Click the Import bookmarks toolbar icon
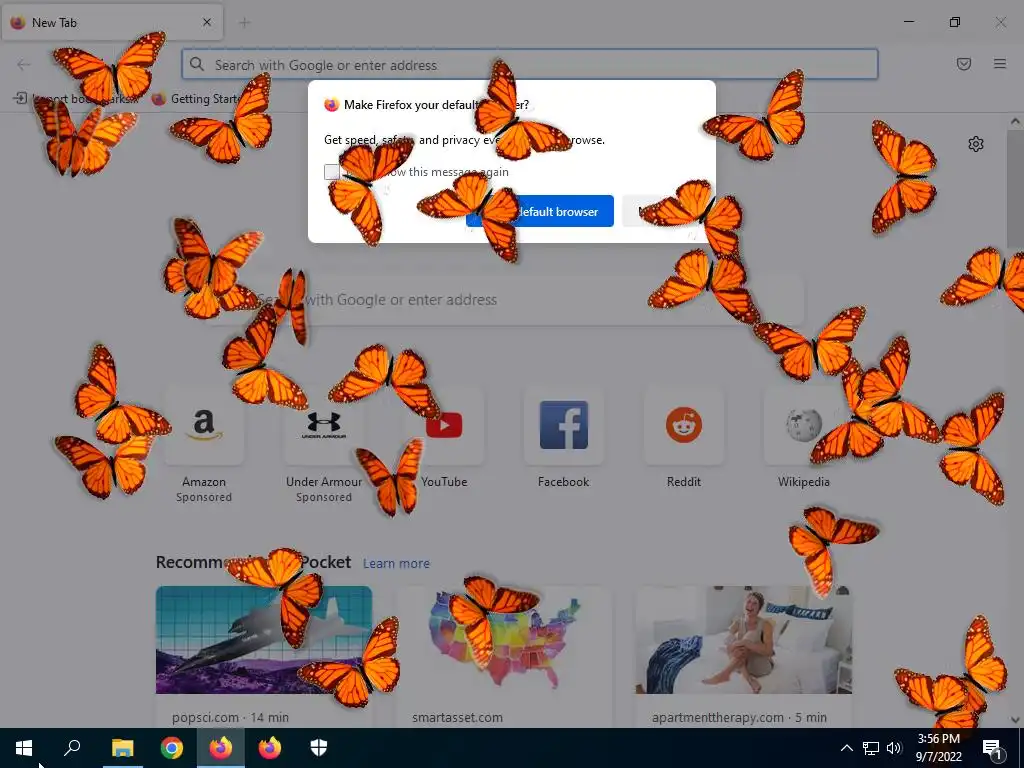 [x=20, y=99]
